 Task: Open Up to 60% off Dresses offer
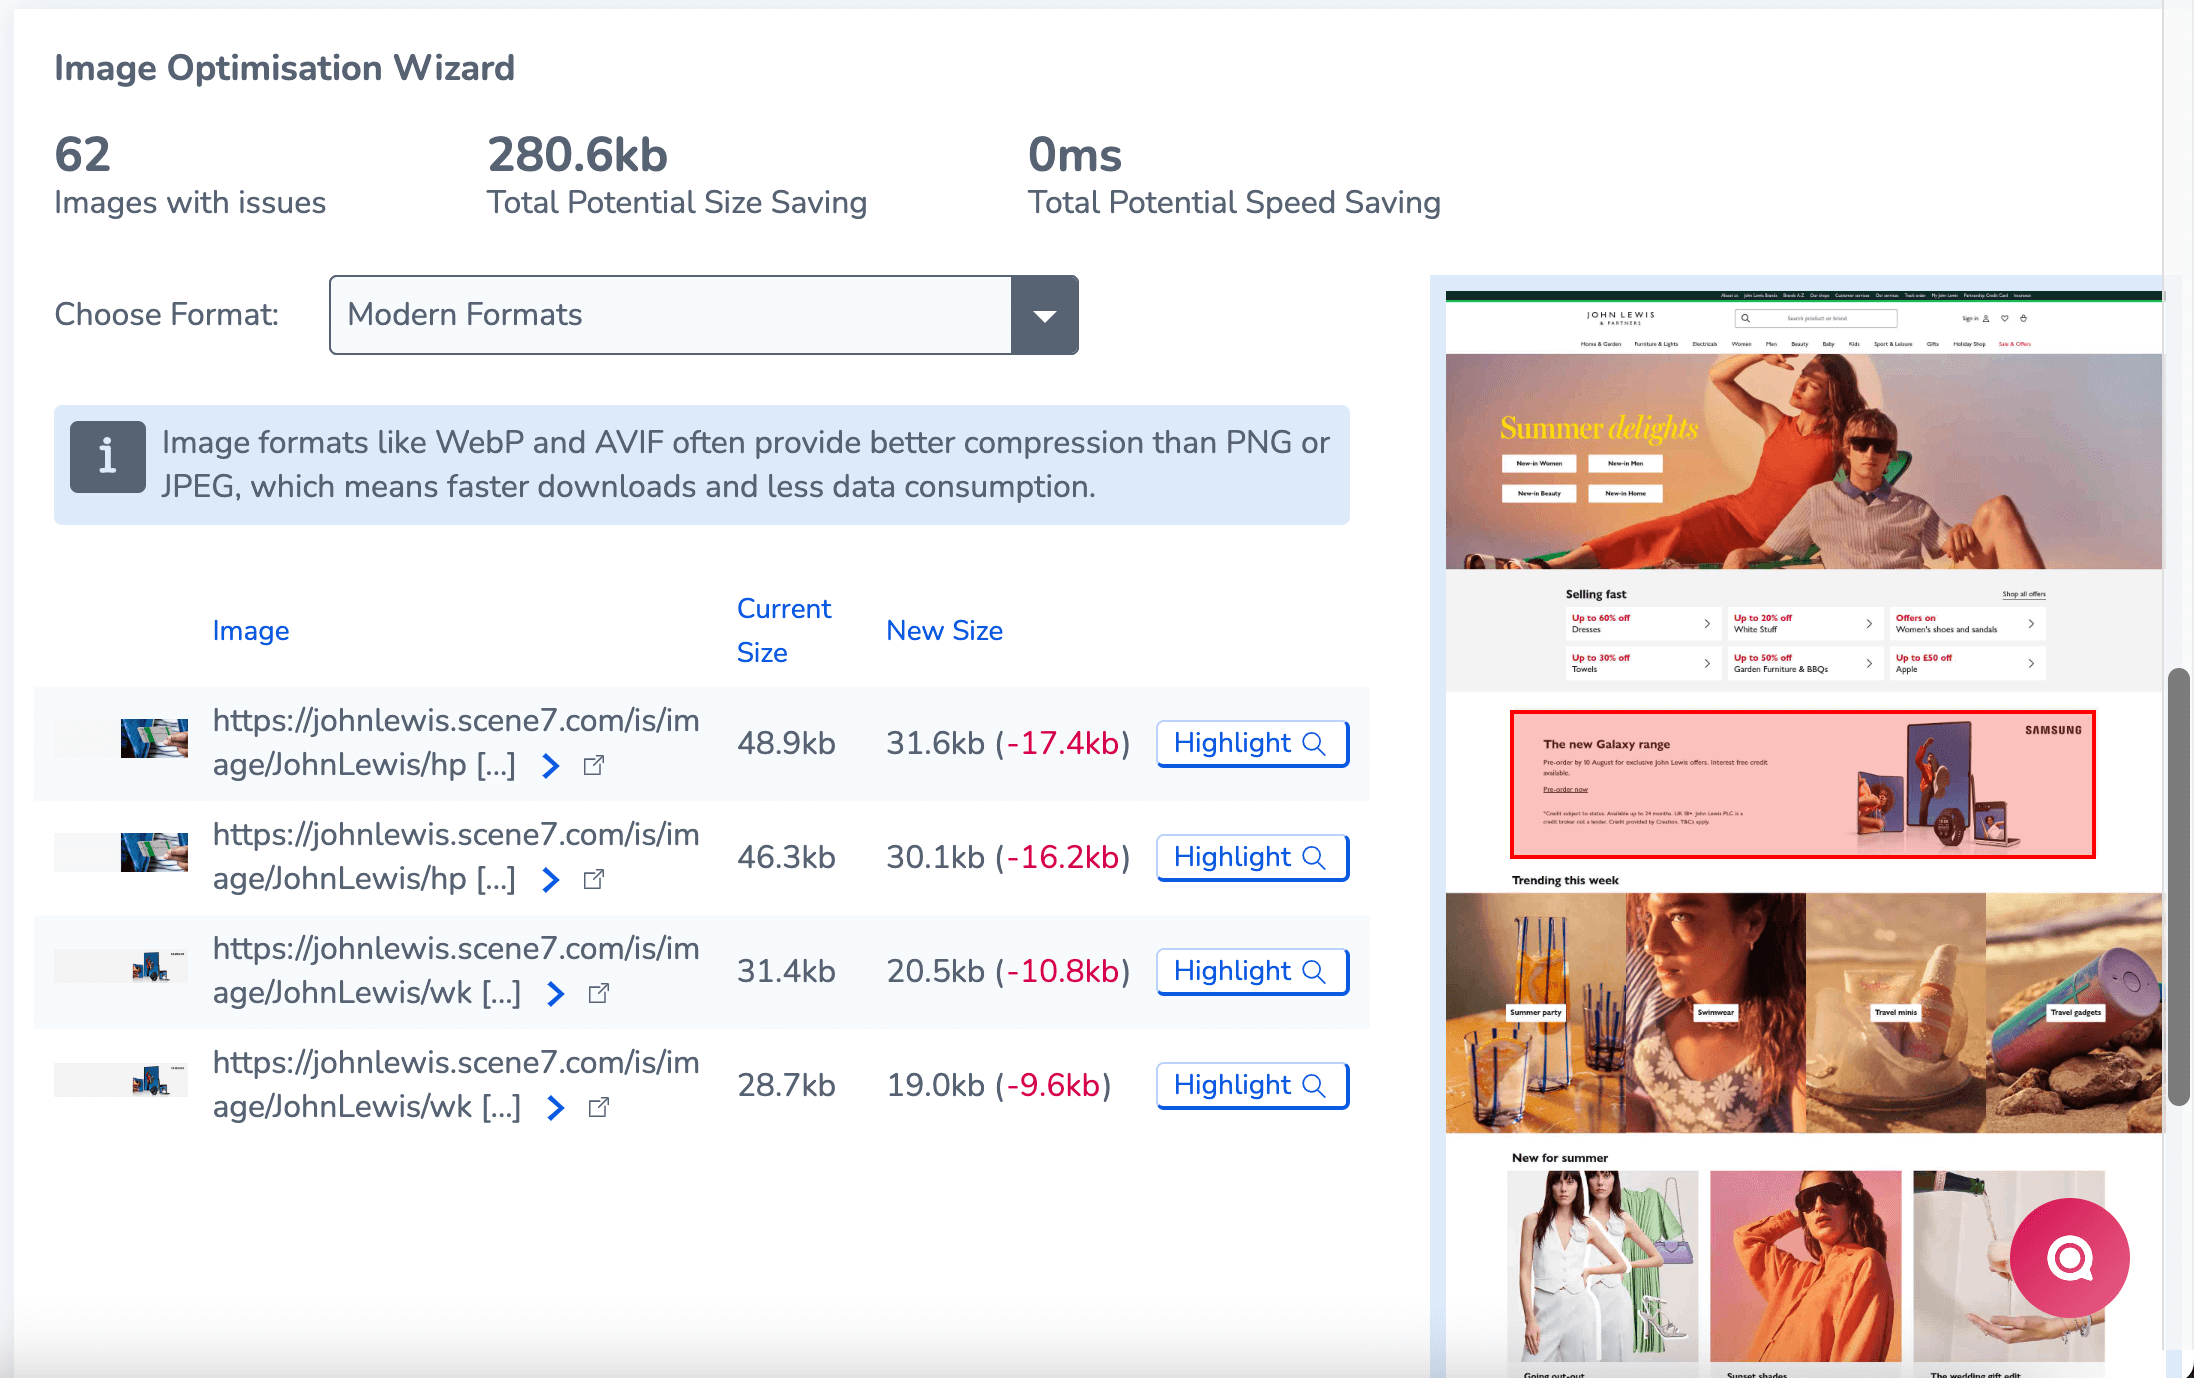[1642, 623]
